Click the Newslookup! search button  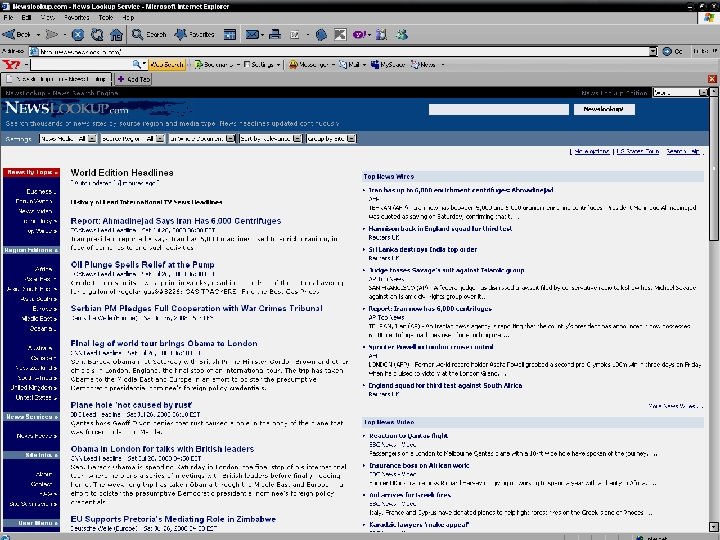click(604, 109)
